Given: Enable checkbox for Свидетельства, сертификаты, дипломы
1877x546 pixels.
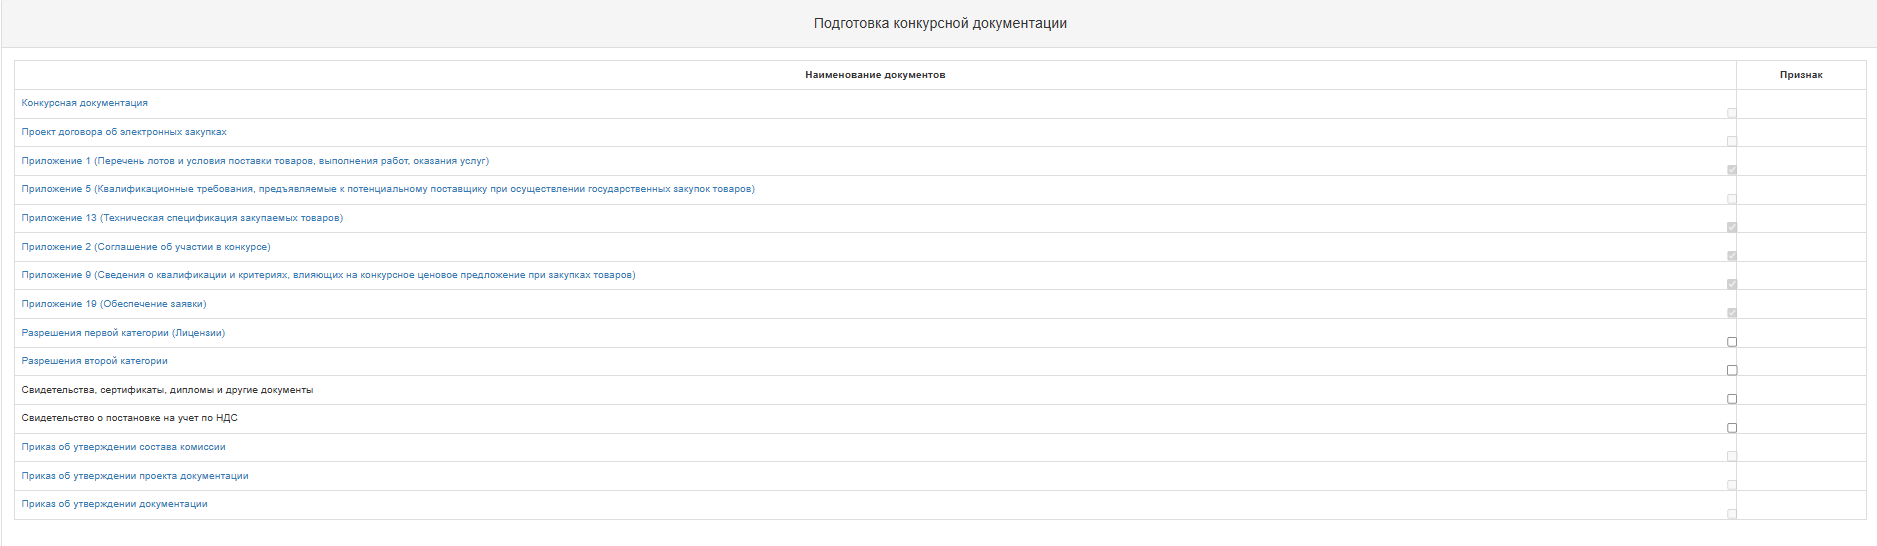Looking at the screenshot, I should tap(1732, 399).
